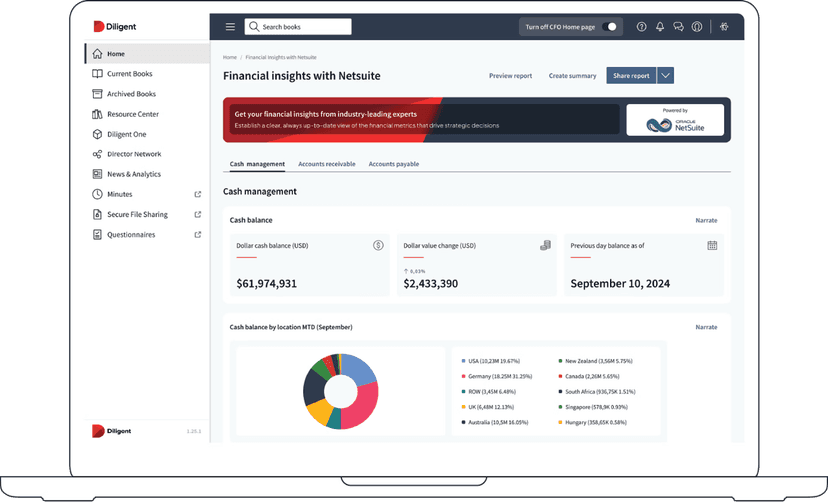Open the user profile icon
Image resolution: width=828 pixels, height=502 pixels.
[697, 26]
